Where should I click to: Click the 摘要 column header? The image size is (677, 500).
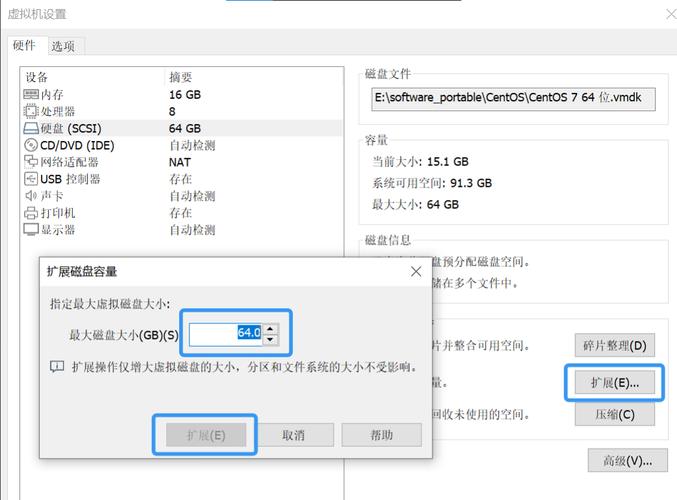[x=180, y=77]
